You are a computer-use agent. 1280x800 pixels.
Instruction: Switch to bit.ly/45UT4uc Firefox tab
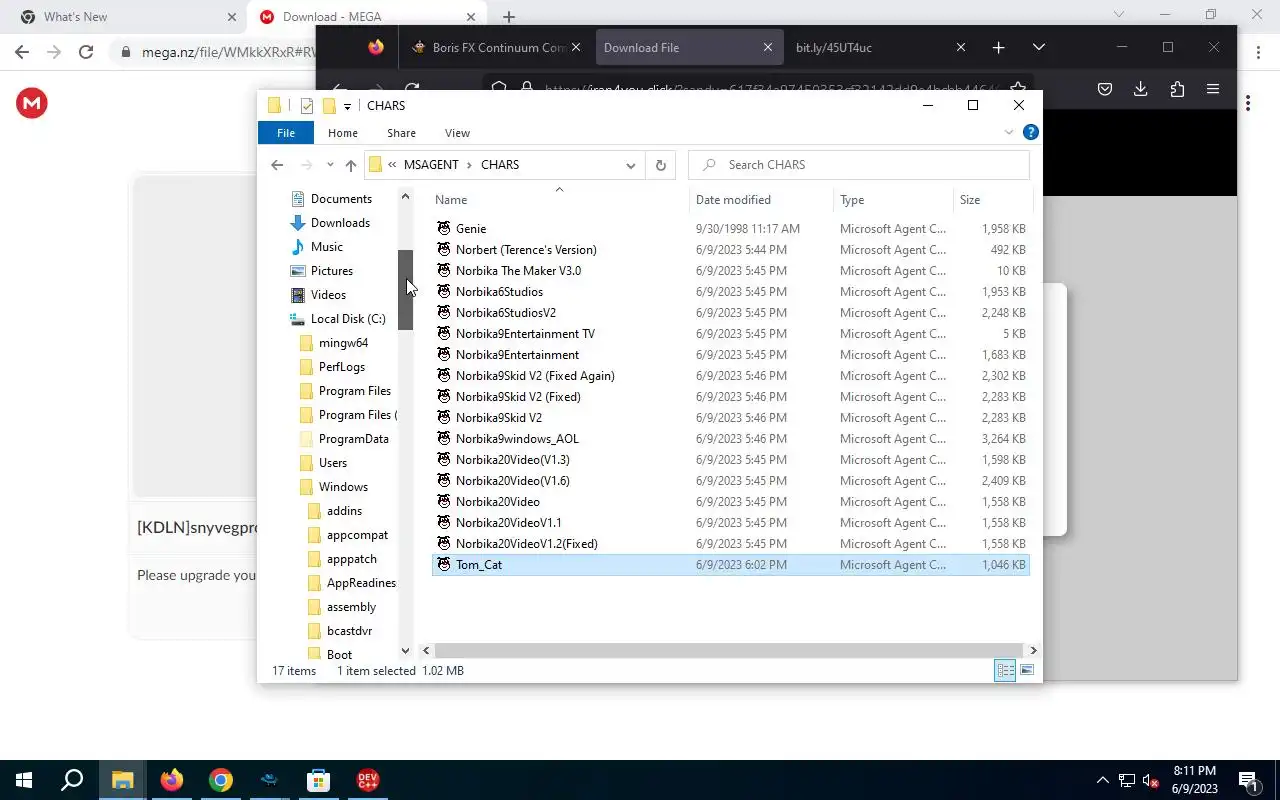pos(880,47)
